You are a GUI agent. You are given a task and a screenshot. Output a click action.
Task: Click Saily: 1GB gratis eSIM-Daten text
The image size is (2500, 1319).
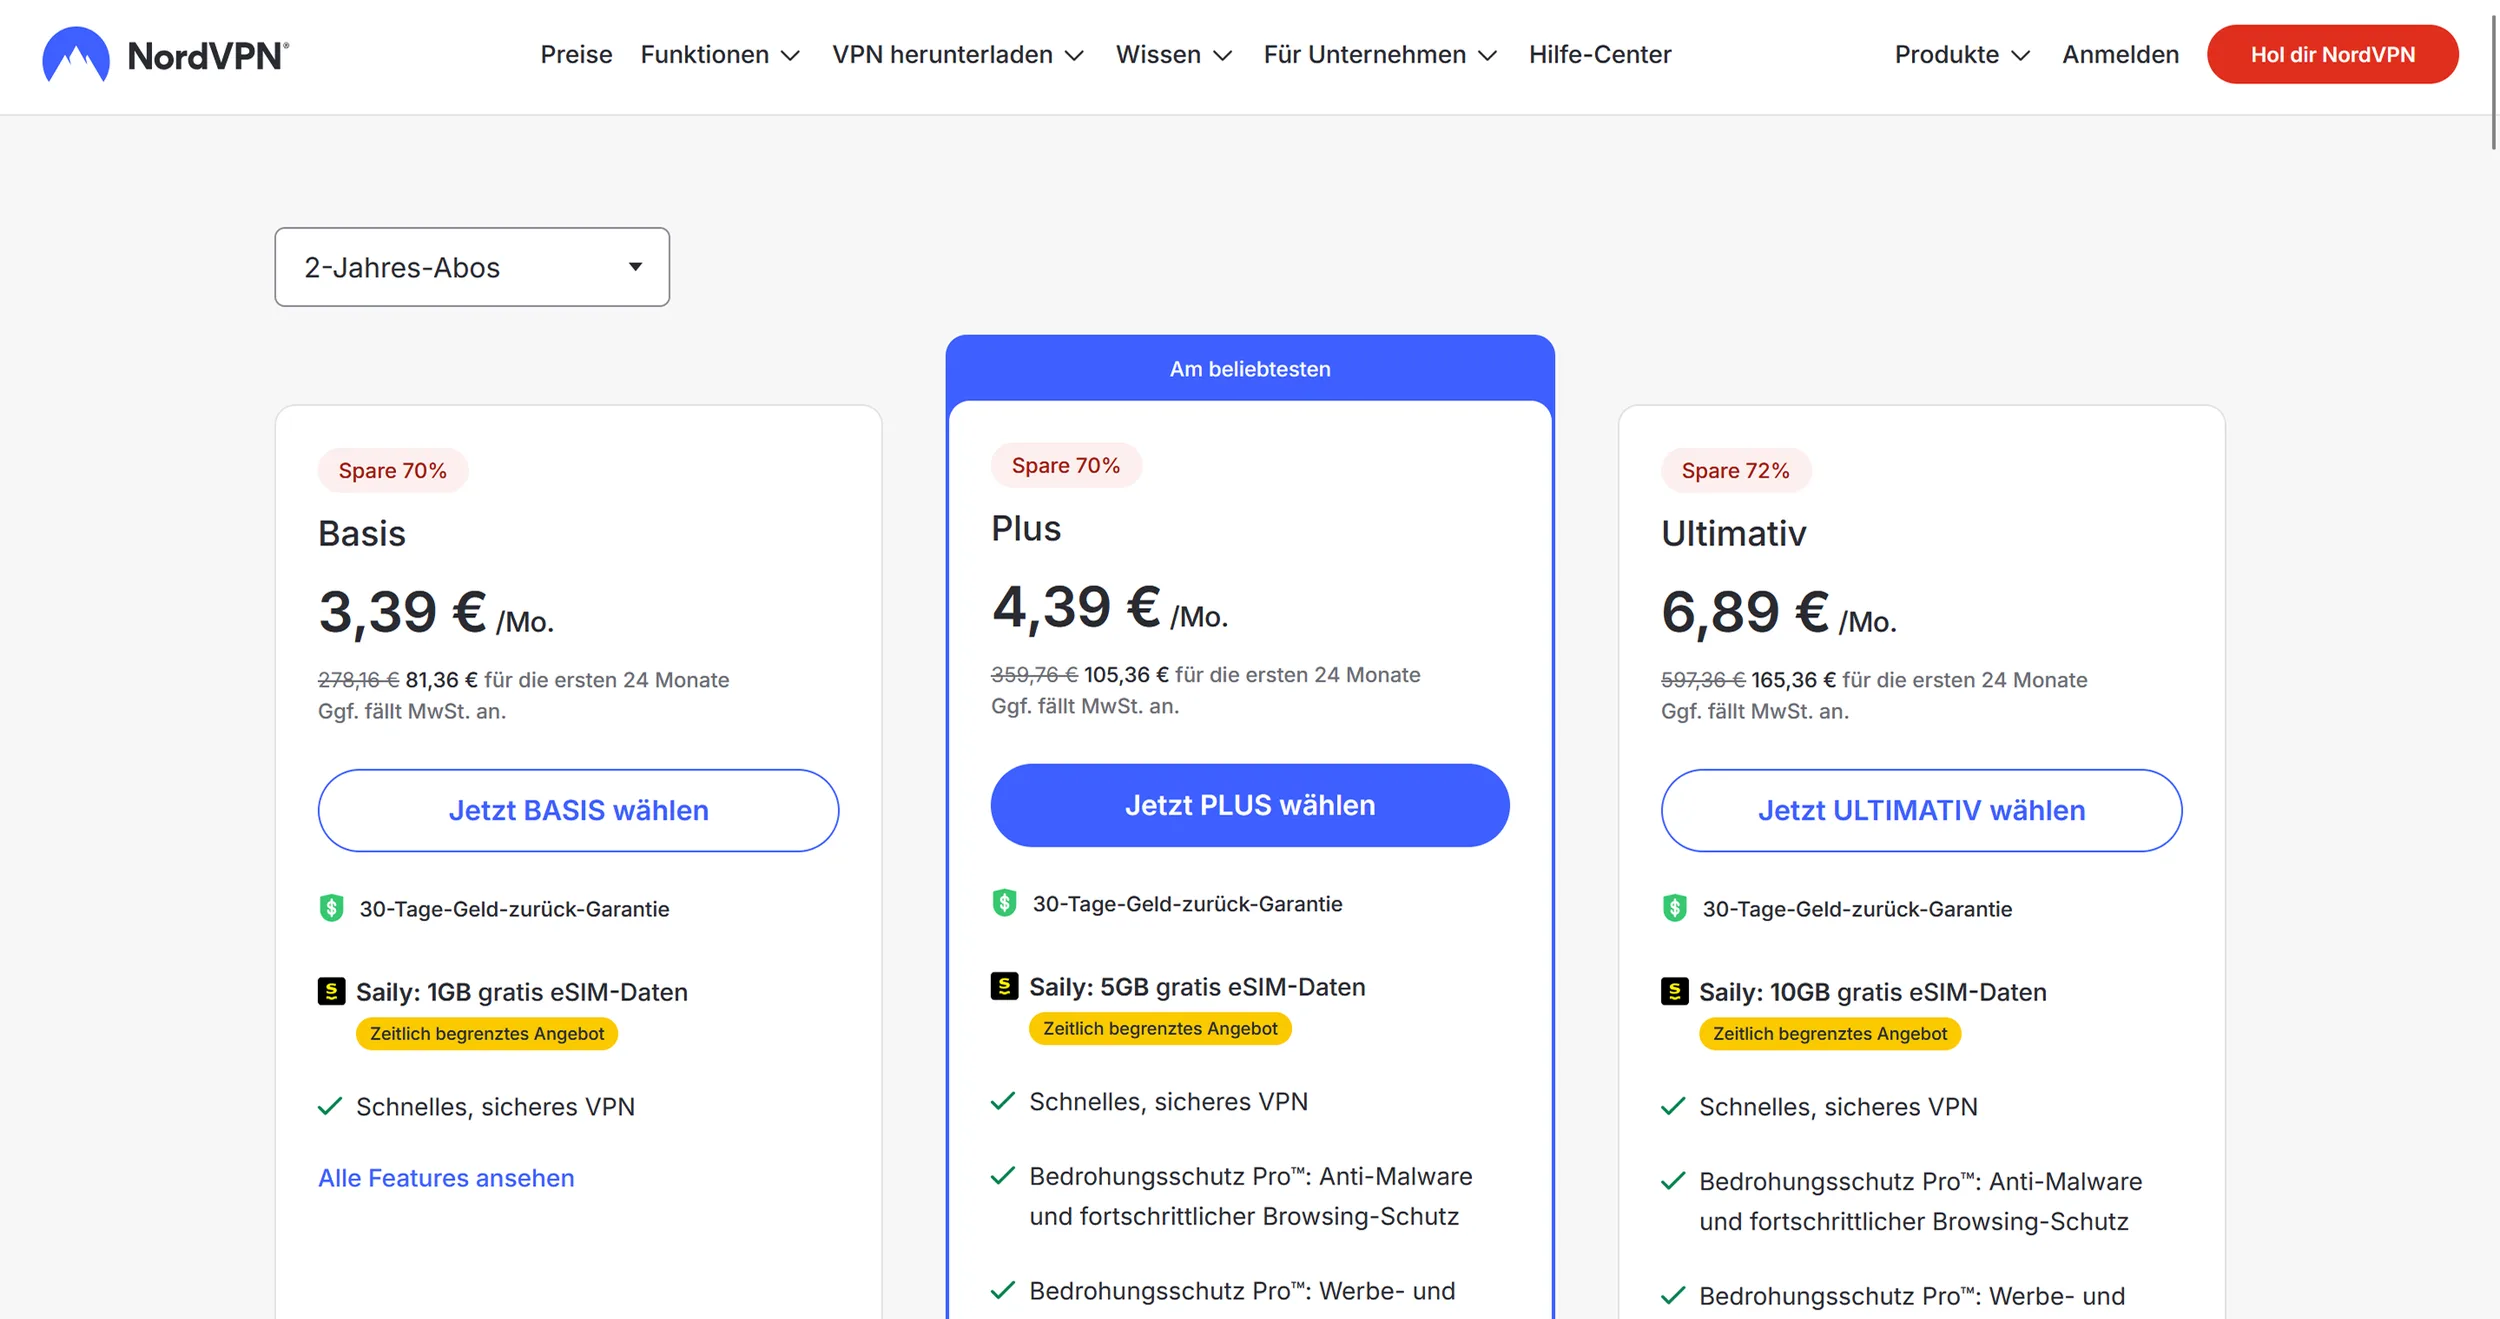(522, 992)
